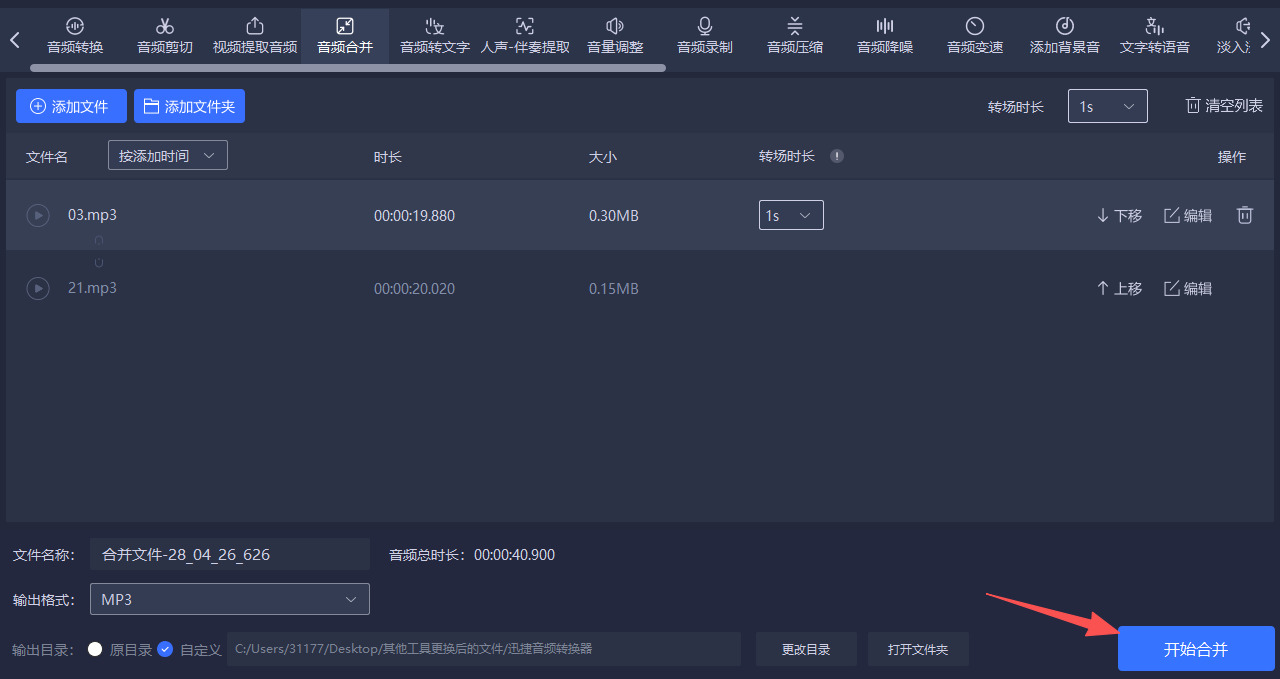Open the 音频降噪 tool
This screenshot has height=679, width=1280.
tap(885, 36)
